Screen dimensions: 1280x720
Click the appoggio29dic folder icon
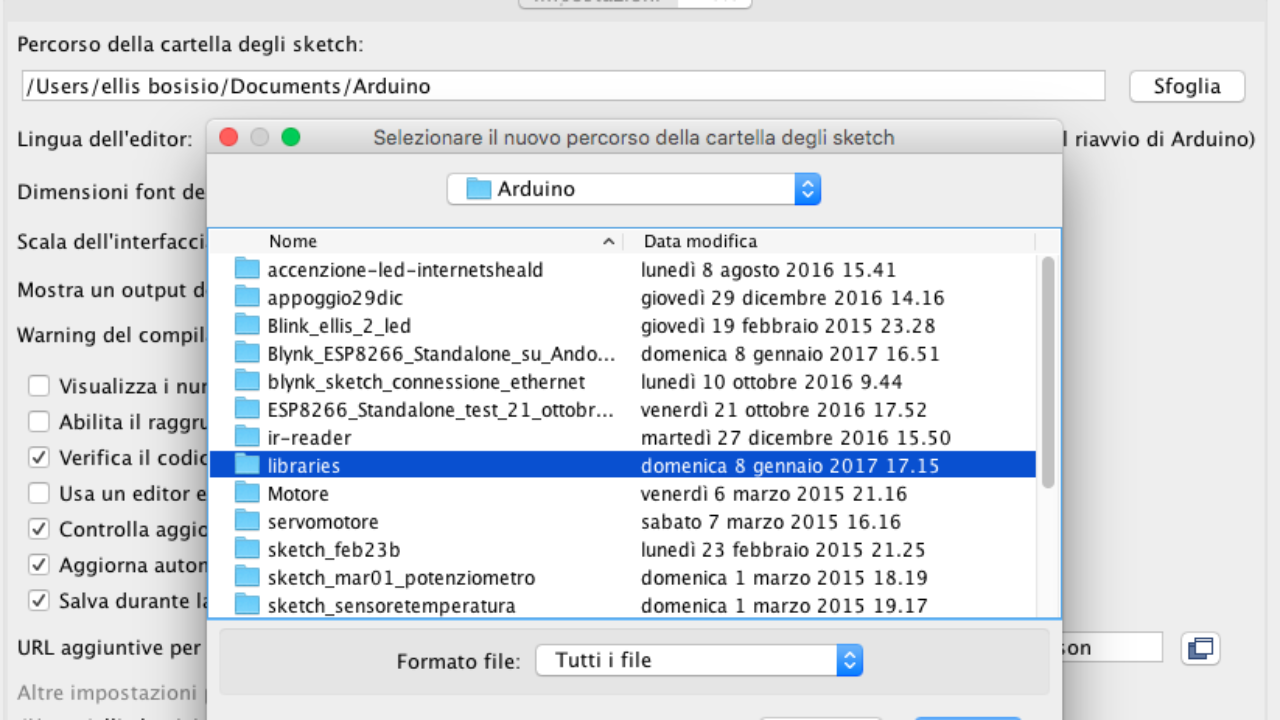(246, 298)
